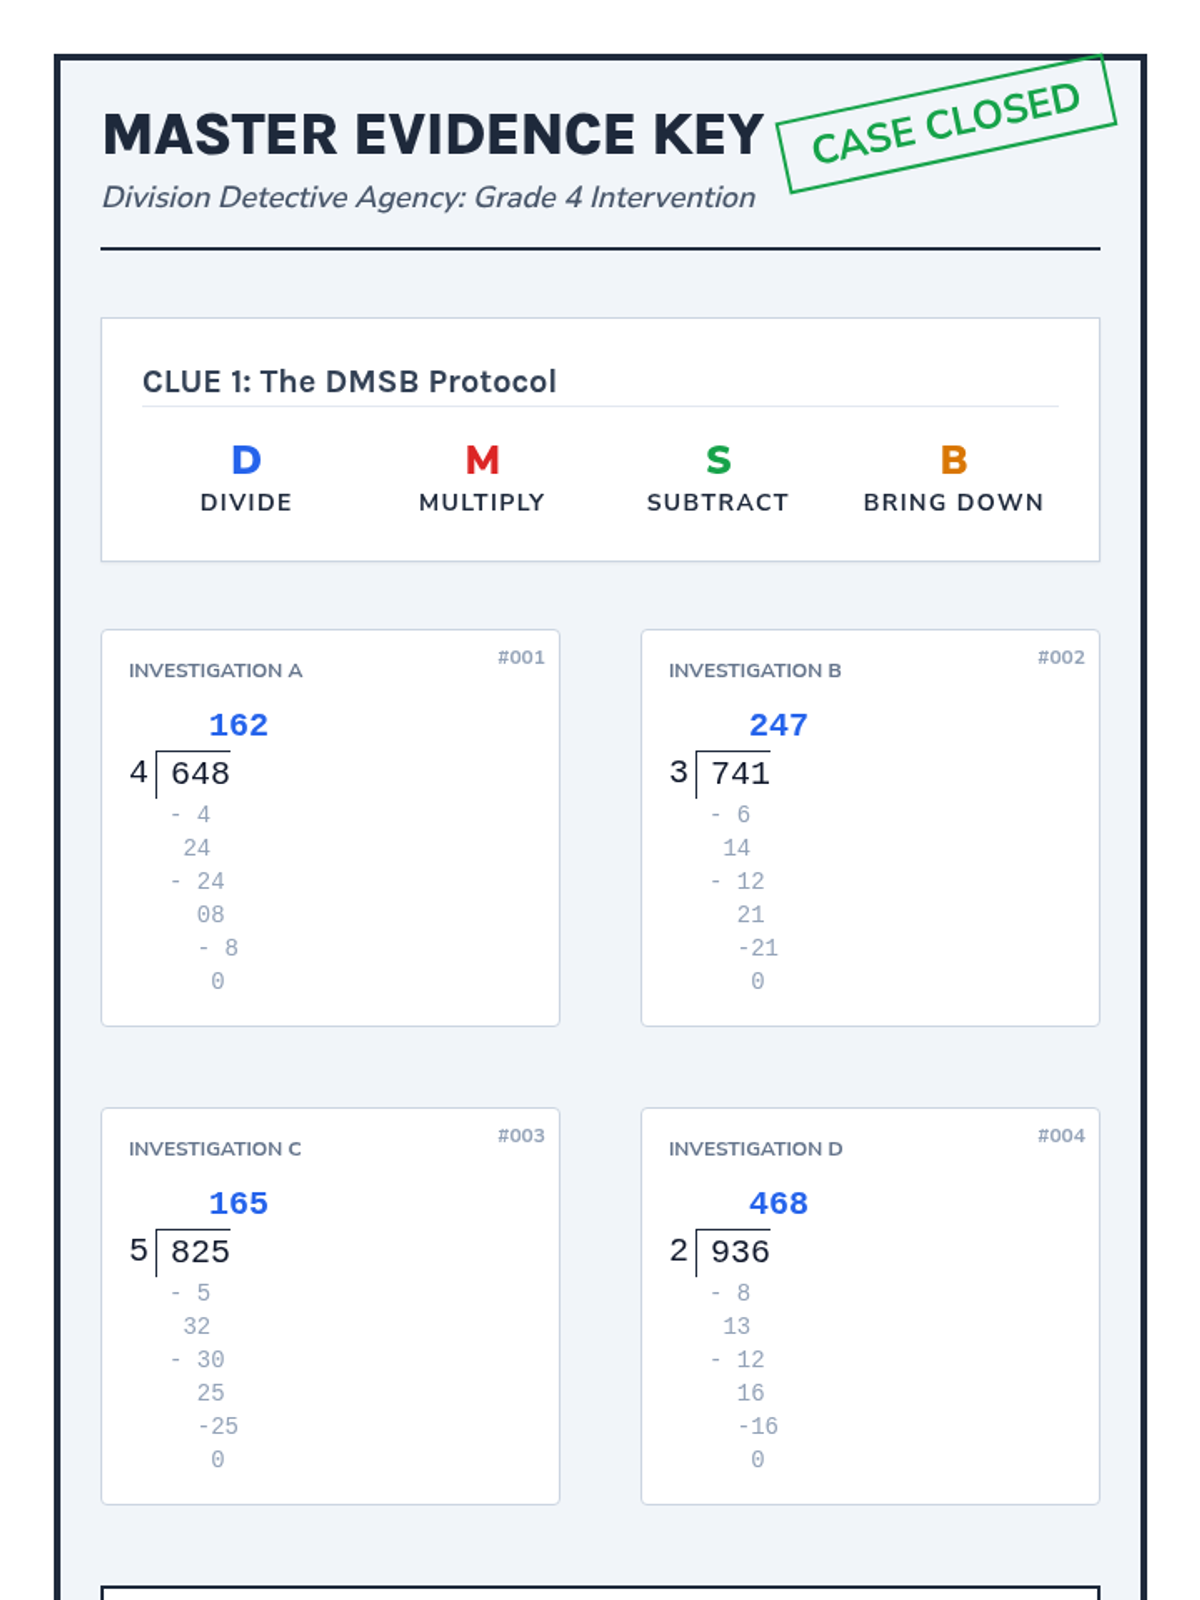The width and height of the screenshot is (1200, 1600).
Task: Click the green CASE CLOSED stamp
Action: click(946, 124)
